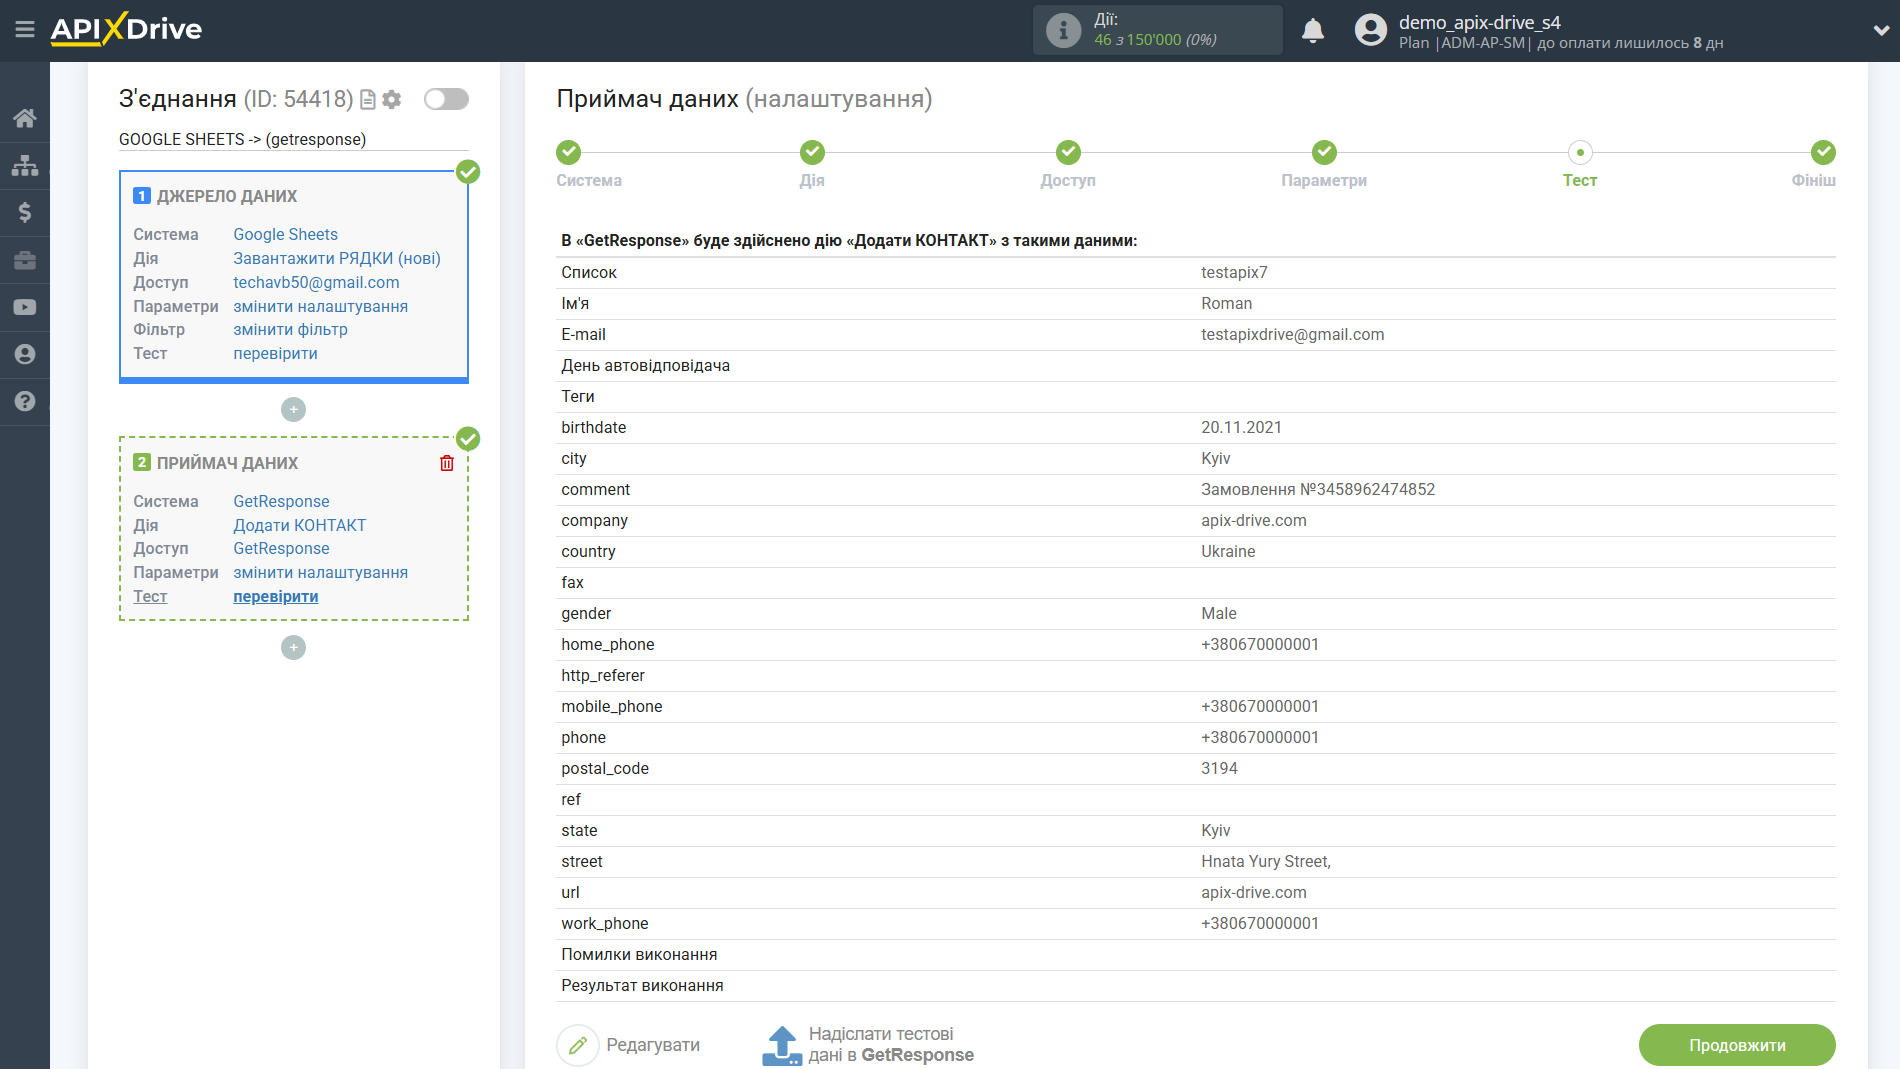The width and height of the screenshot is (1900, 1069).
Task: Click the 'Помилки виконання' row label
Action: (639, 954)
